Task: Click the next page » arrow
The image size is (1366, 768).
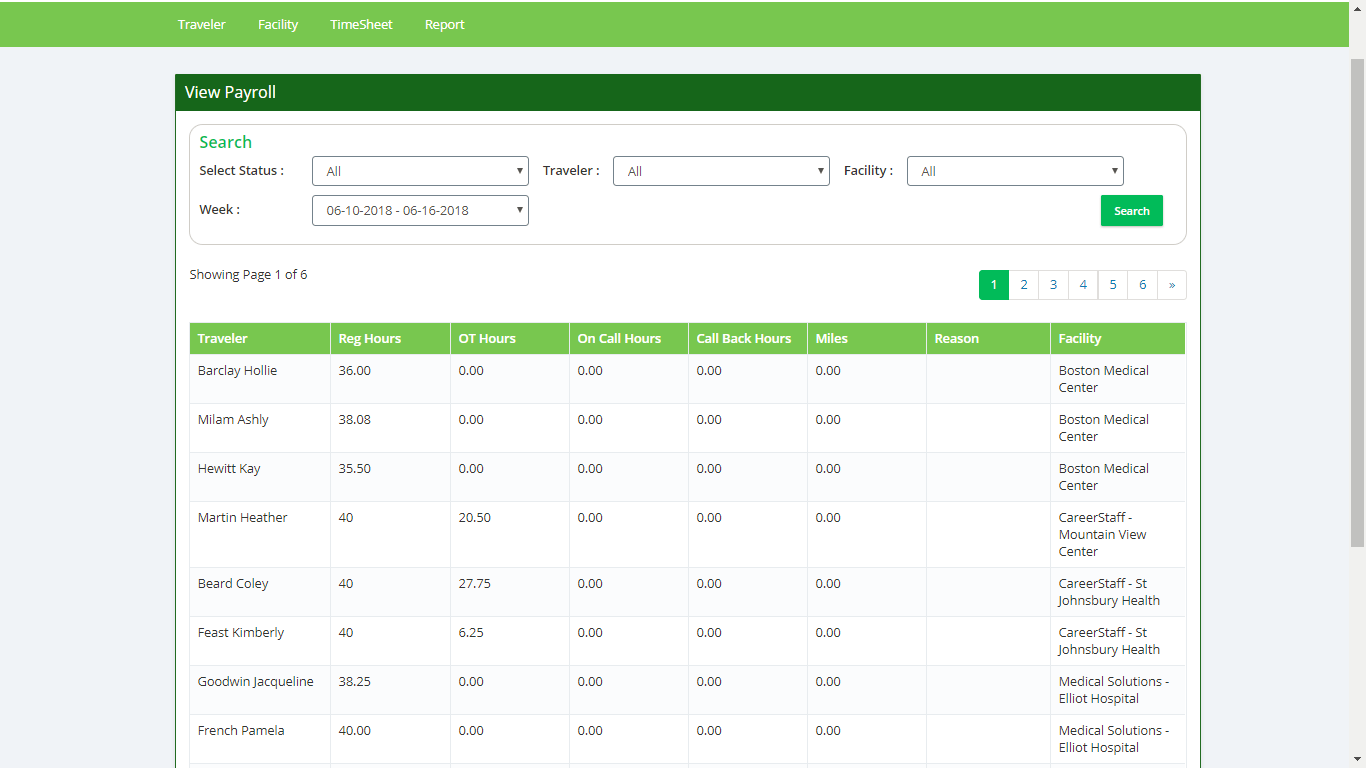Action: coord(1172,285)
